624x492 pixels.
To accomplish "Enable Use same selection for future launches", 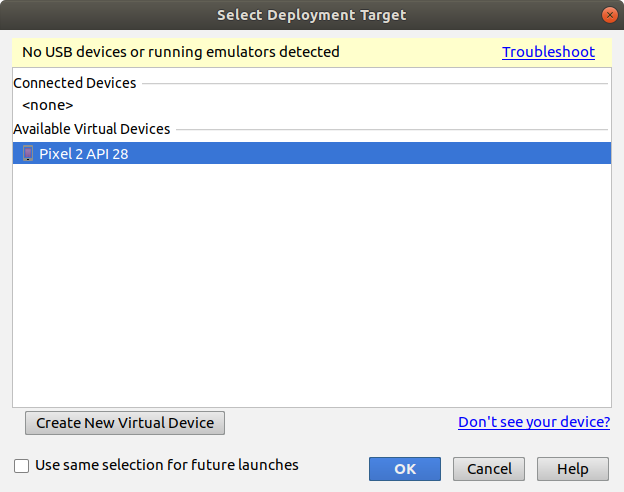I will tap(21, 466).
